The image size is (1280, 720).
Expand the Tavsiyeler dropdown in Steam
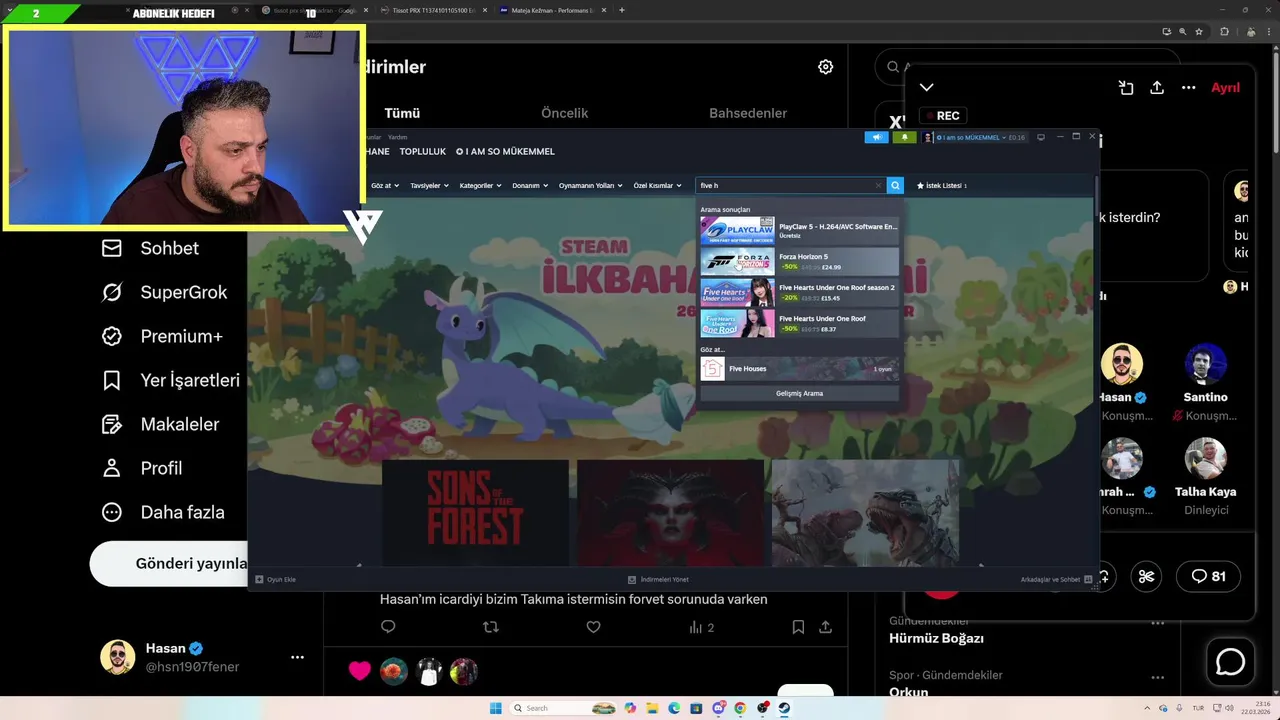(429, 185)
